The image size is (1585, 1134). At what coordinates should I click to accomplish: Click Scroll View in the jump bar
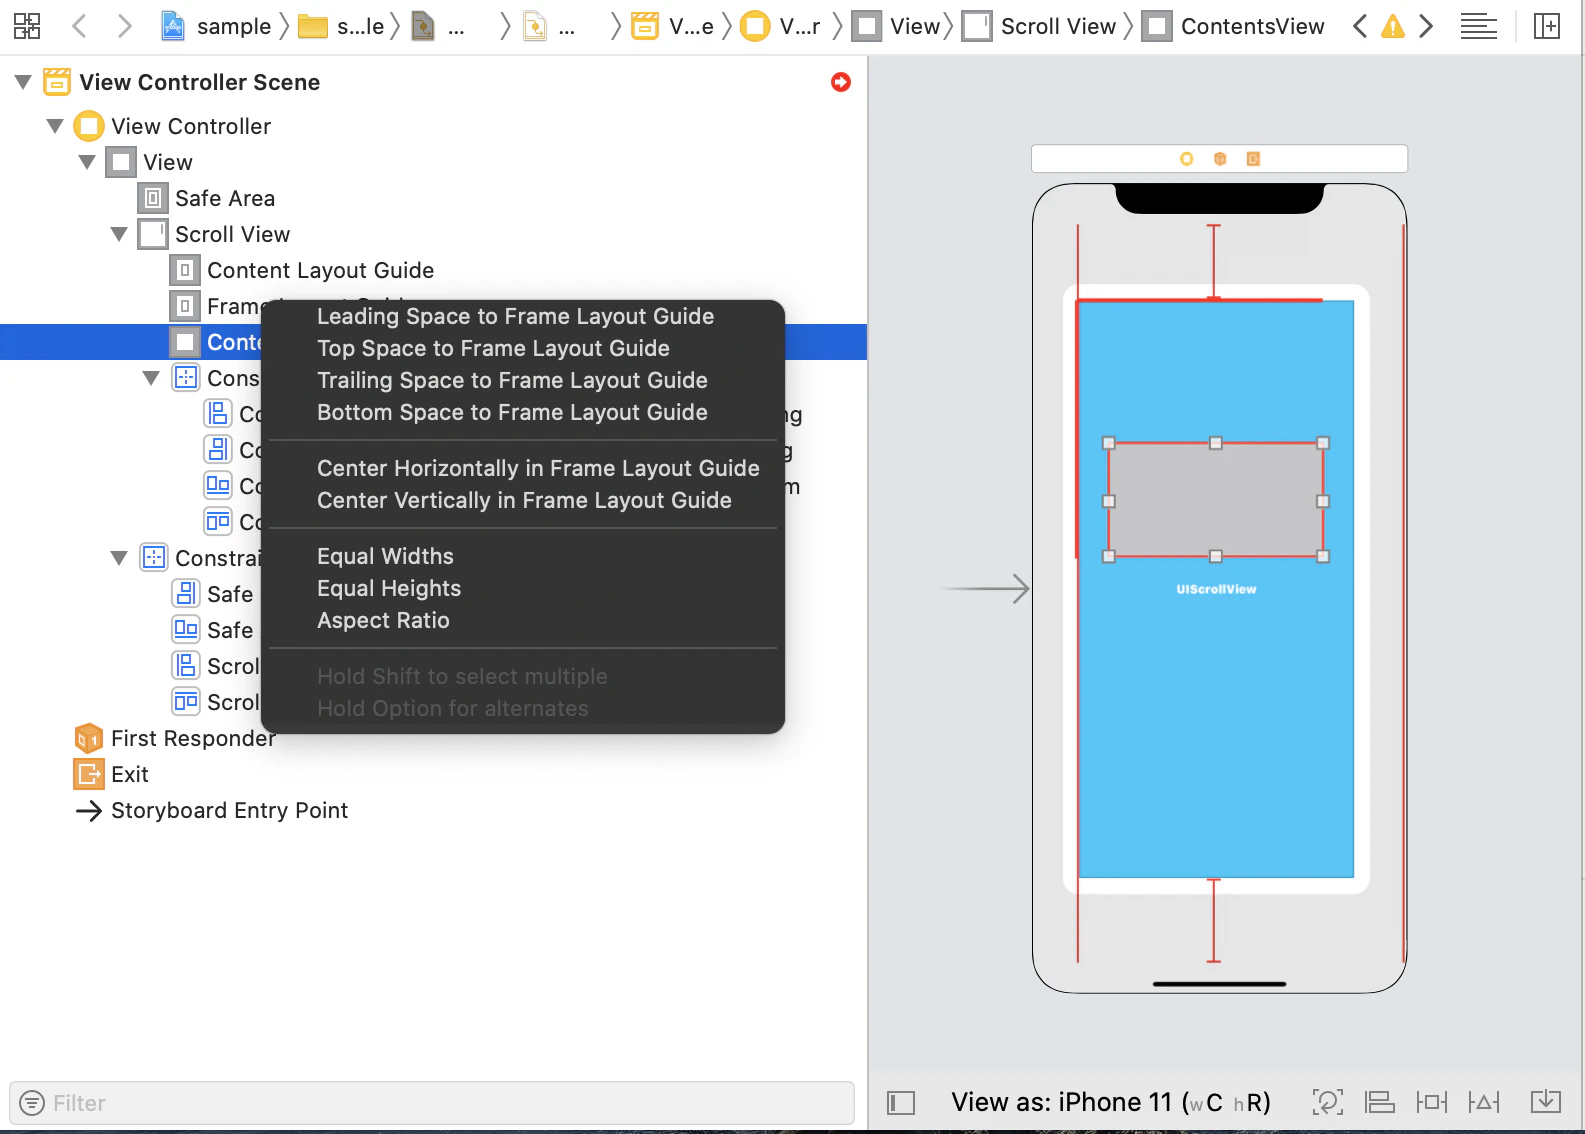1039,26
